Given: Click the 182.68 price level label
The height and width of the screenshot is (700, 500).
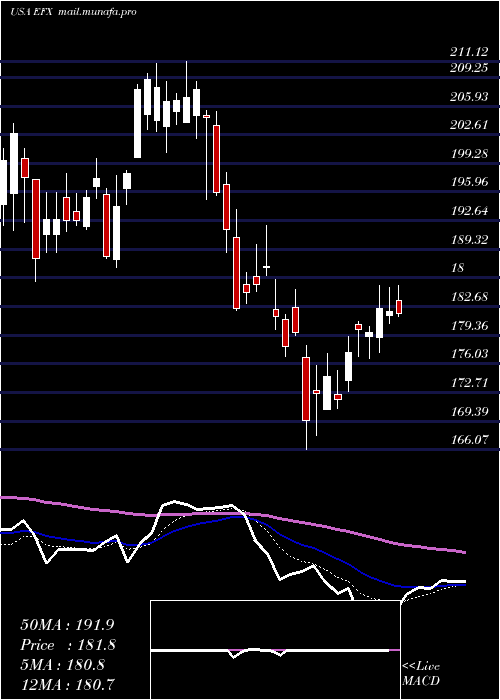Looking at the screenshot, I should [468, 297].
